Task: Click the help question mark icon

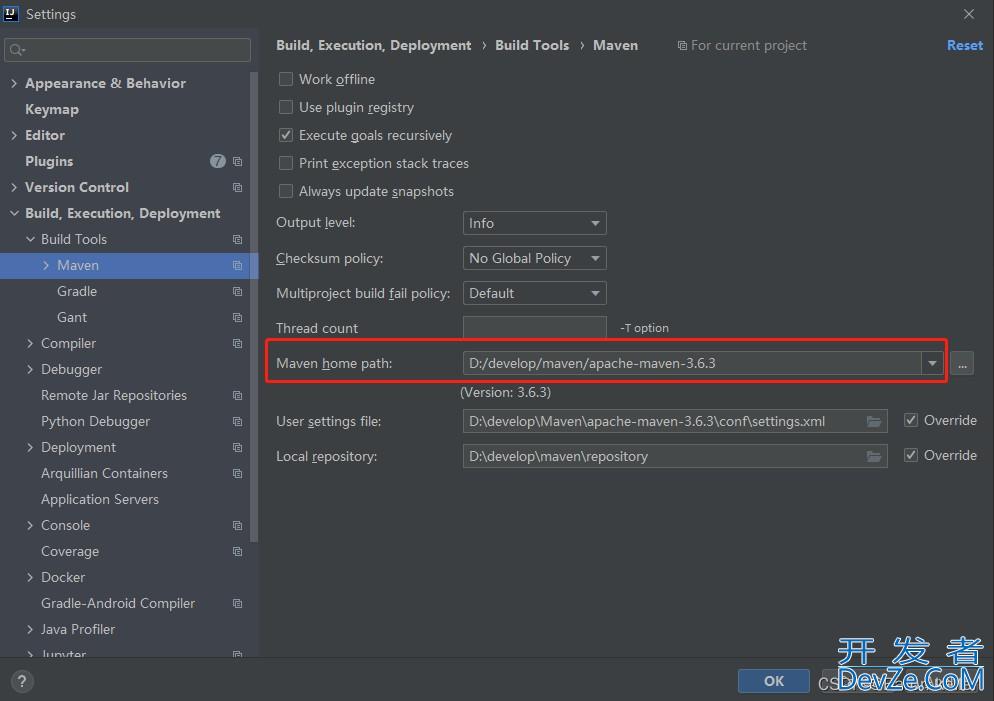Action: (21, 681)
